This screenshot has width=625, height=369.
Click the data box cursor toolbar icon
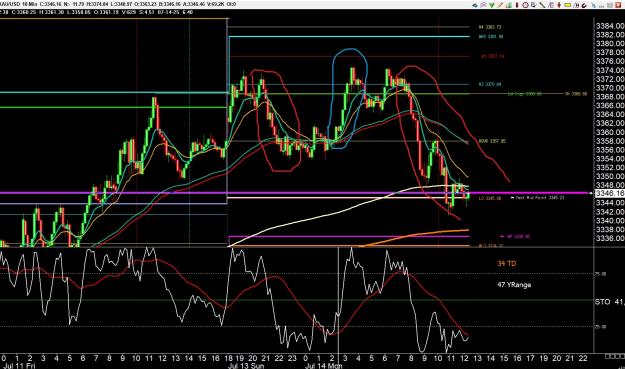pyautogui.click(x=533, y=5)
